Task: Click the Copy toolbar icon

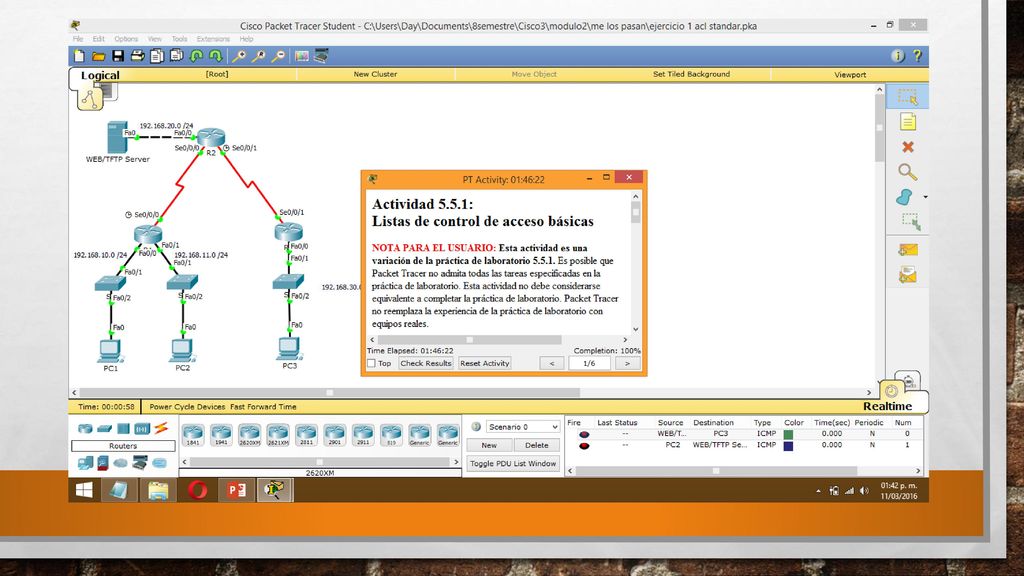Action: pyautogui.click(x=157, y=56)
